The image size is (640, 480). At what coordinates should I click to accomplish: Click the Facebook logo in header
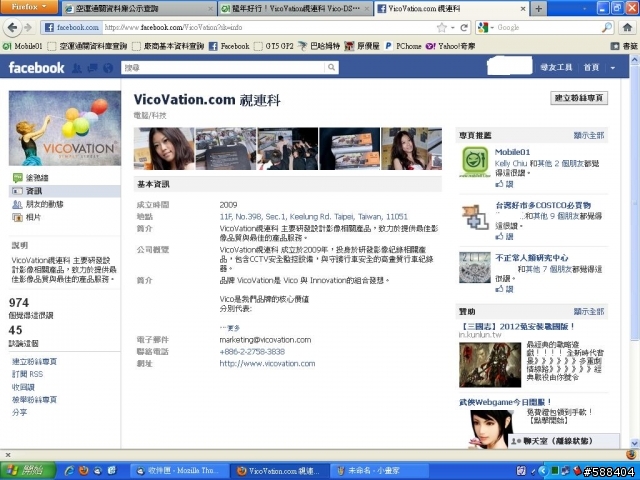tap(36, 68)
